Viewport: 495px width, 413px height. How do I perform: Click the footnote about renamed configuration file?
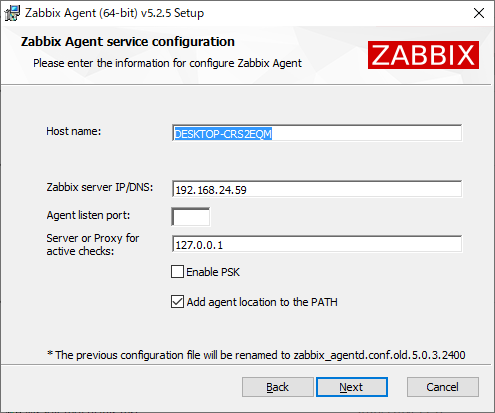(256, 355)
